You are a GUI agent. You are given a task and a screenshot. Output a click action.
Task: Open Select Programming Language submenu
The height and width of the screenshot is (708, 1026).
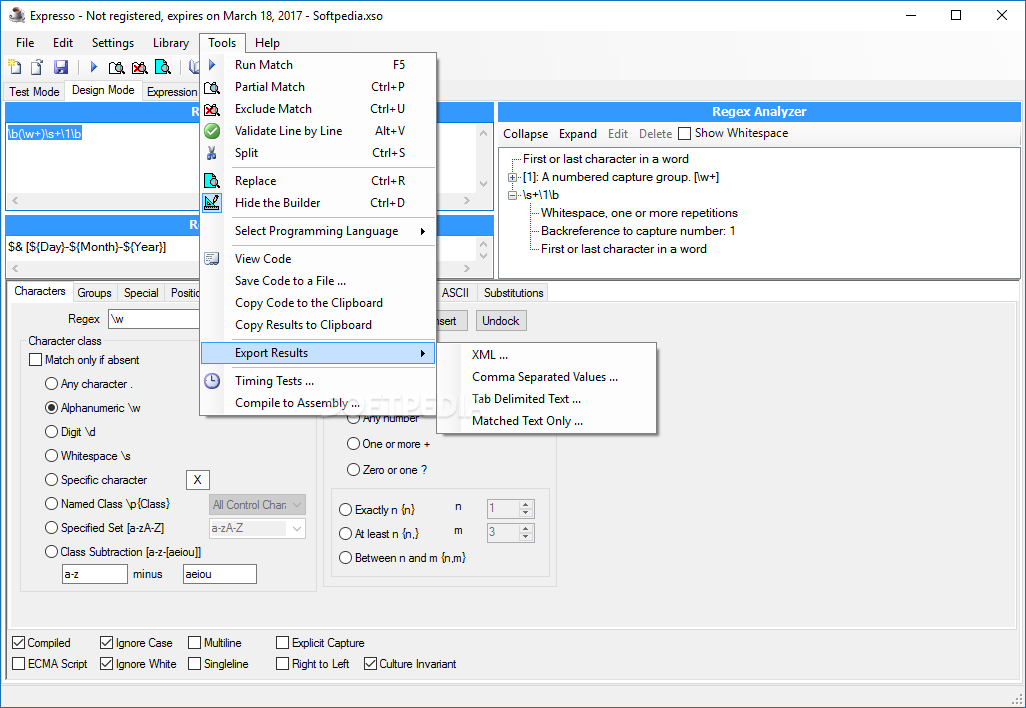click(x=318, y=231)
